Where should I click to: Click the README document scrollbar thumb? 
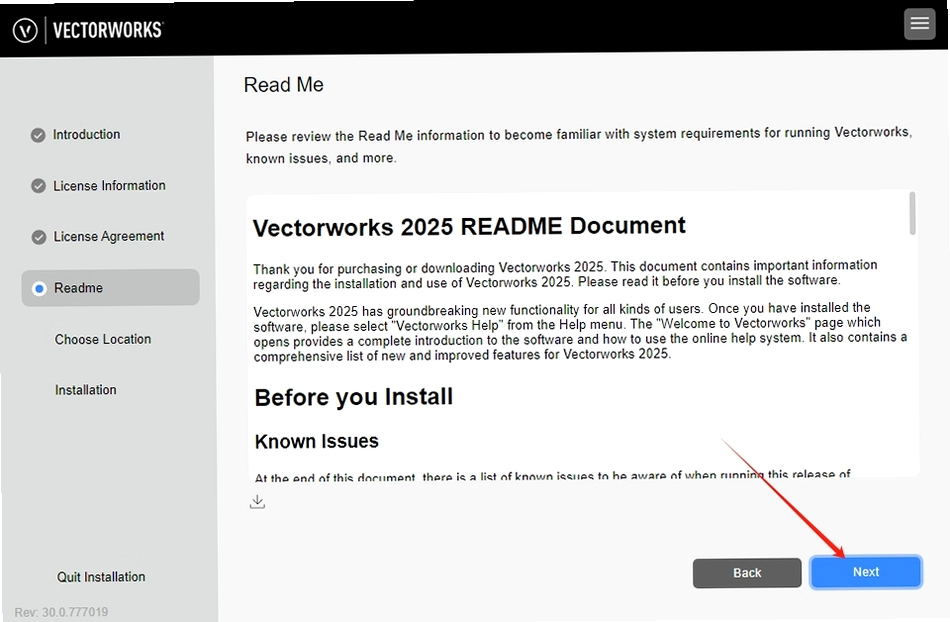(x=912, y=213)
